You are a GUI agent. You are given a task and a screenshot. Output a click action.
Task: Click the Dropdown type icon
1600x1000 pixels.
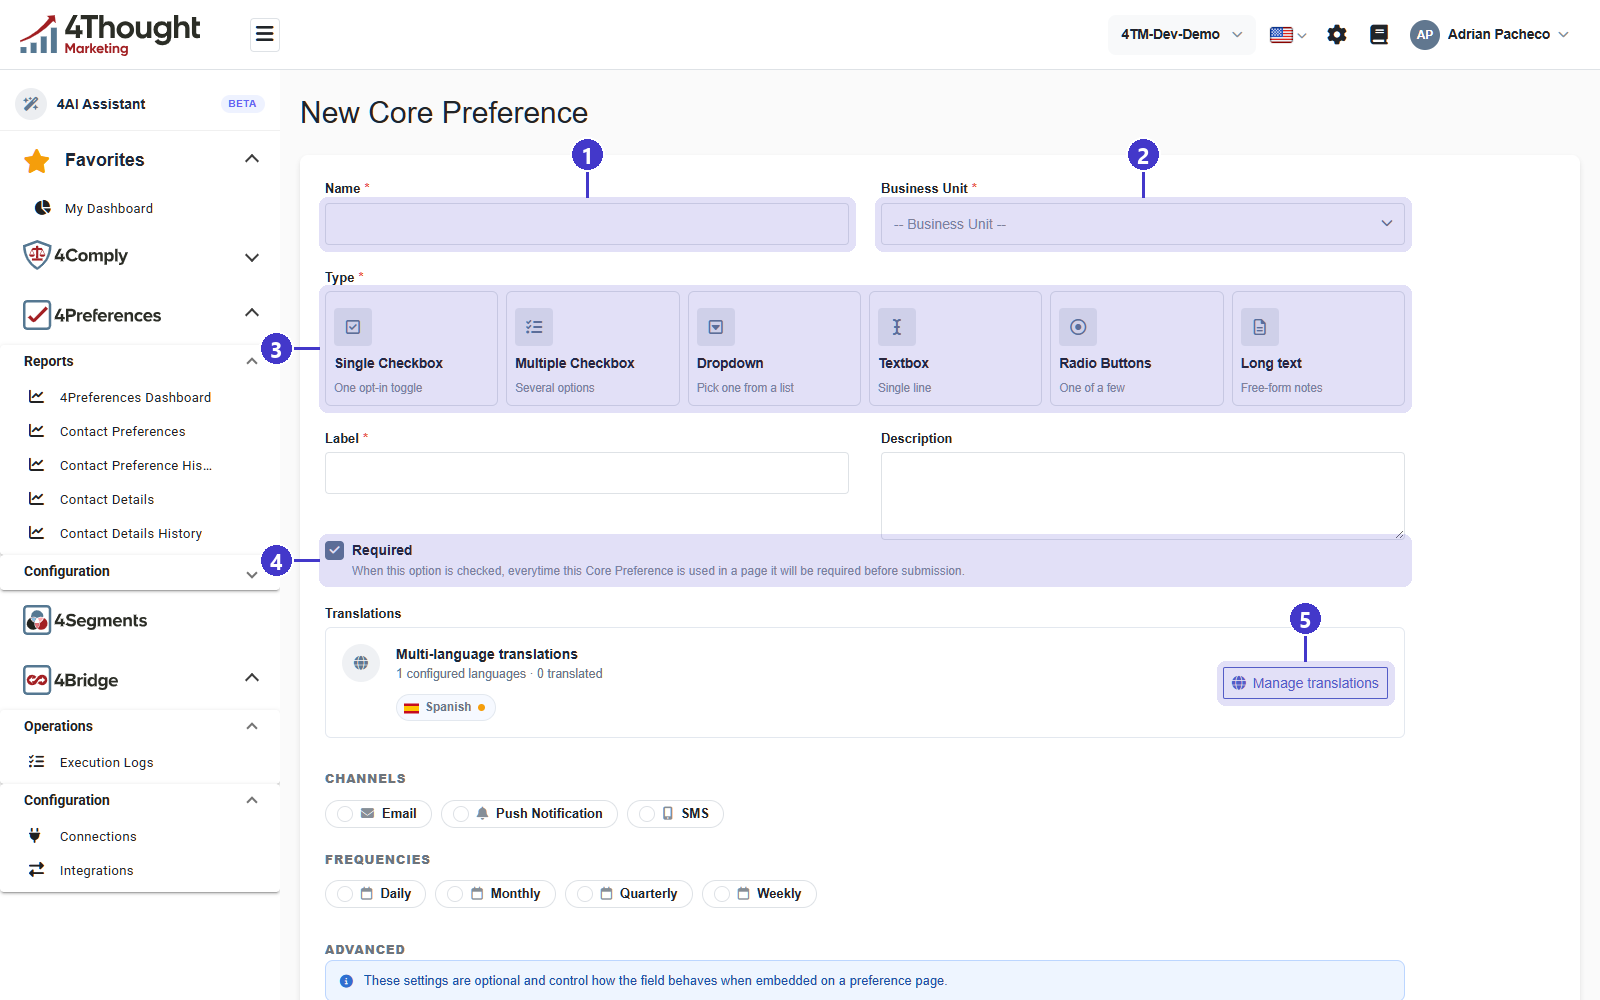click(x=716, y=327)
